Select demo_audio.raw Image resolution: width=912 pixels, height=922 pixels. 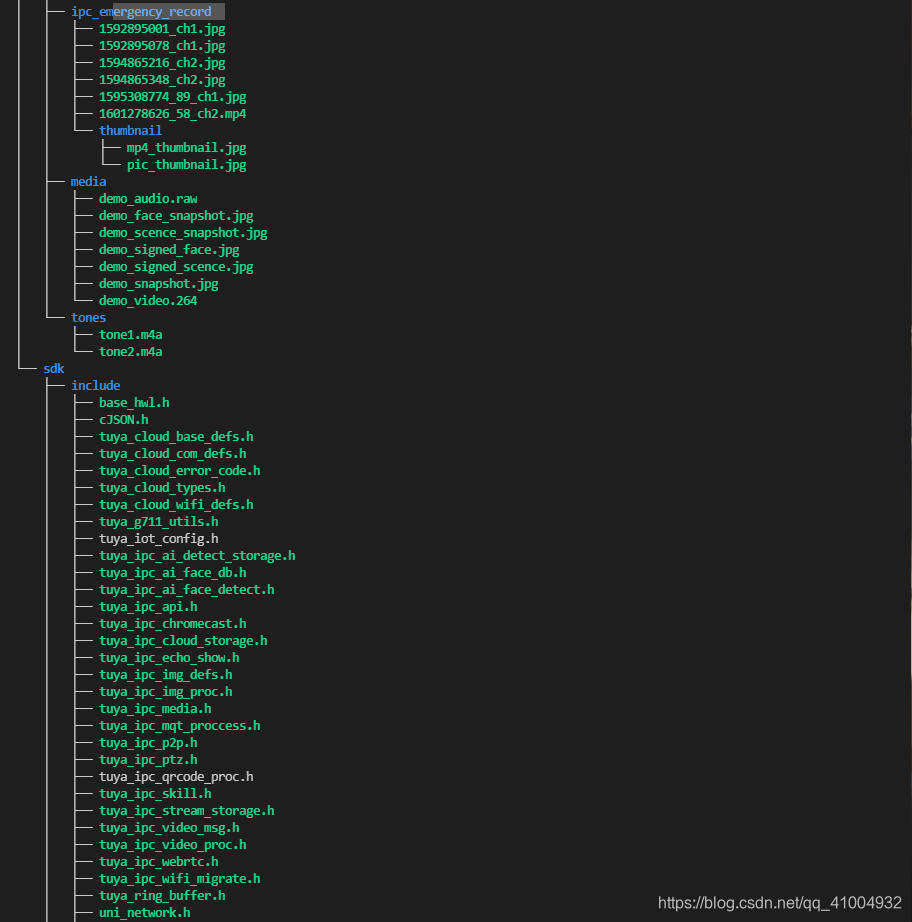click(147, 198)
